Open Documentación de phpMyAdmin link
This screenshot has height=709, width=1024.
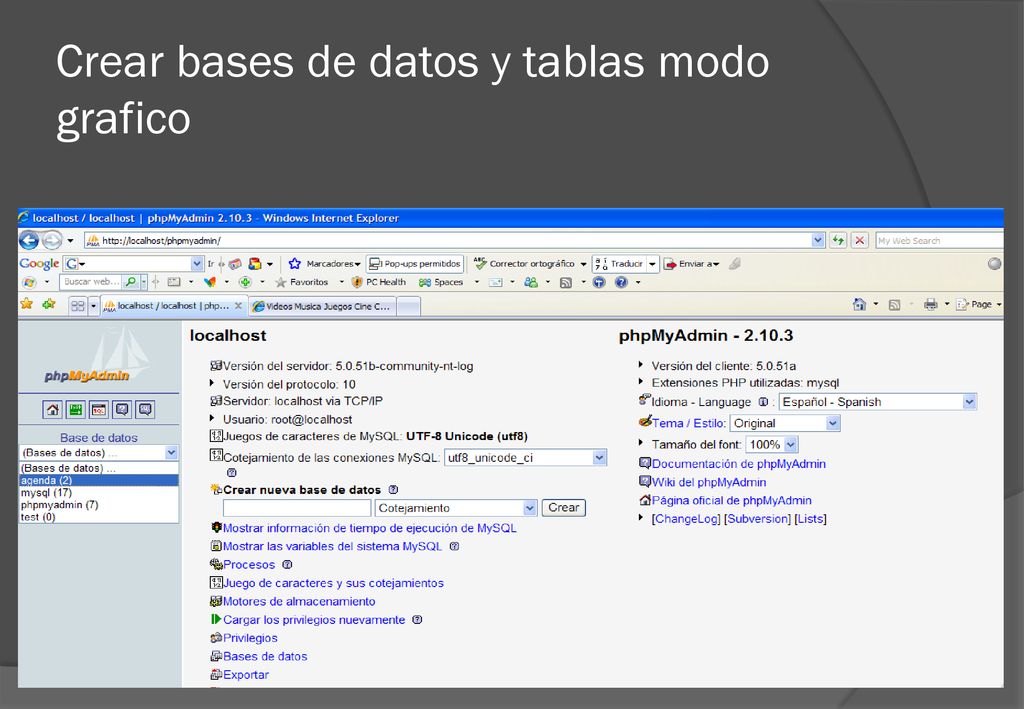coord(739,464)
